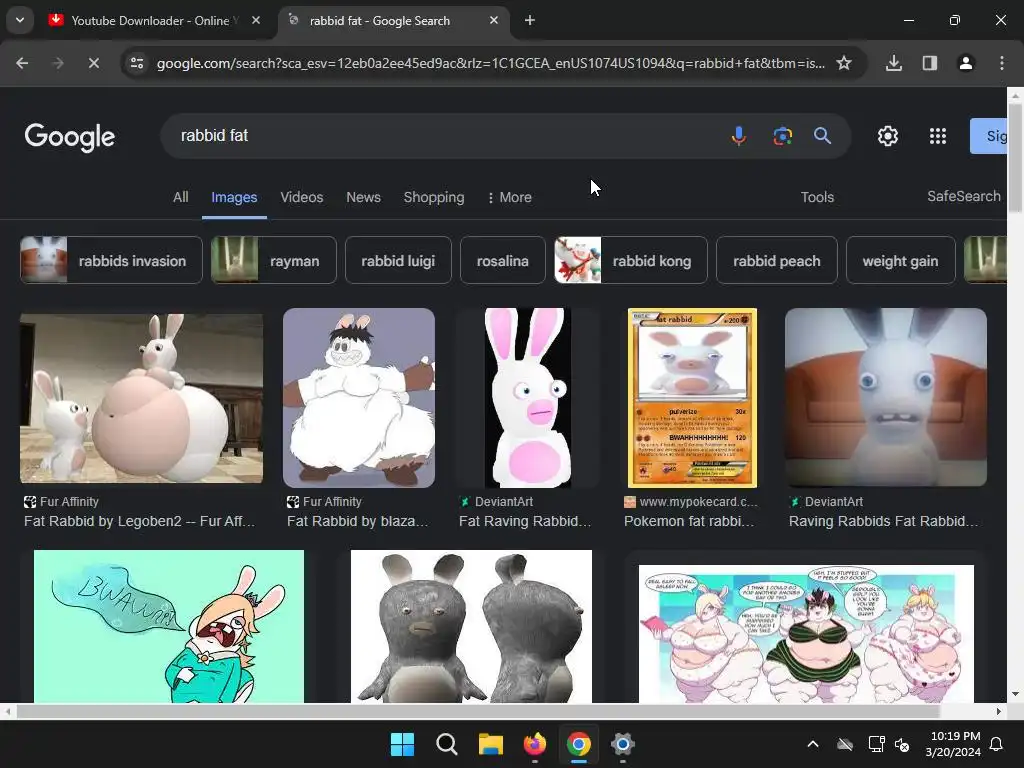Image resolution: width=1024 pixels, height=768 pixels.
Task: Filter by rabbids invasion chip
Action: pyautogui.click(x=111, y=261)
